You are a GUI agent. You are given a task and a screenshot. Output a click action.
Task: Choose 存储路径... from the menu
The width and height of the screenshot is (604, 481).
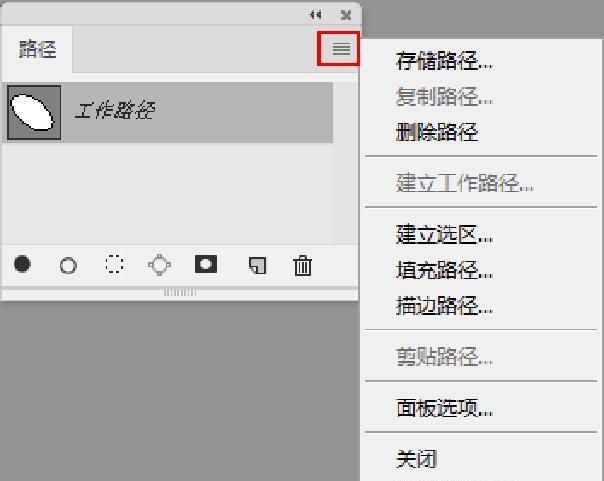click(445, 61)
